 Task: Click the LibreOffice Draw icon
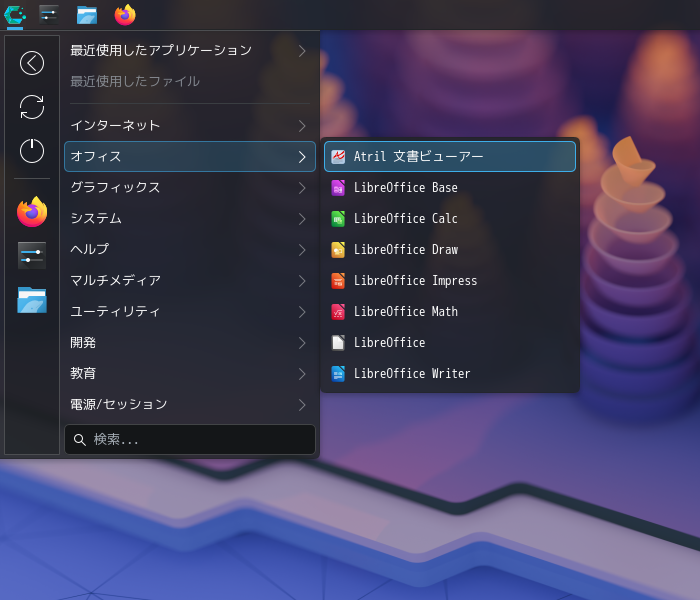tap(338, 250)
